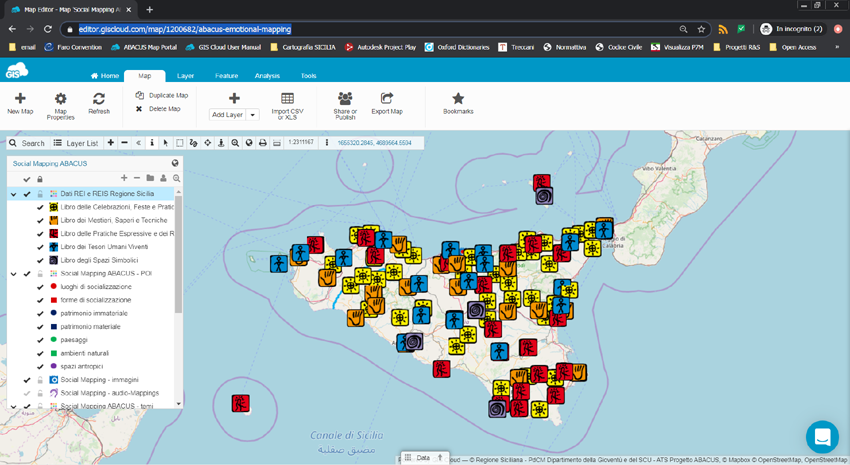Click the print map tool
This screenshot has width=850, height=465.
(x=263, y=143)
